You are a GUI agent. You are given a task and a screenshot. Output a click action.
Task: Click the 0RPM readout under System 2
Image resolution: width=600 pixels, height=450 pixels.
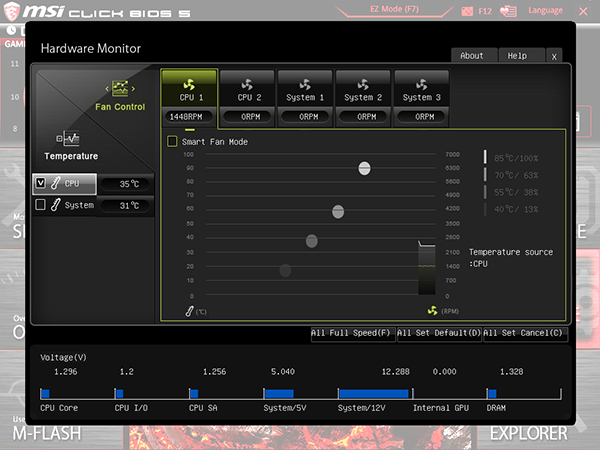click(x=363, y=117)
